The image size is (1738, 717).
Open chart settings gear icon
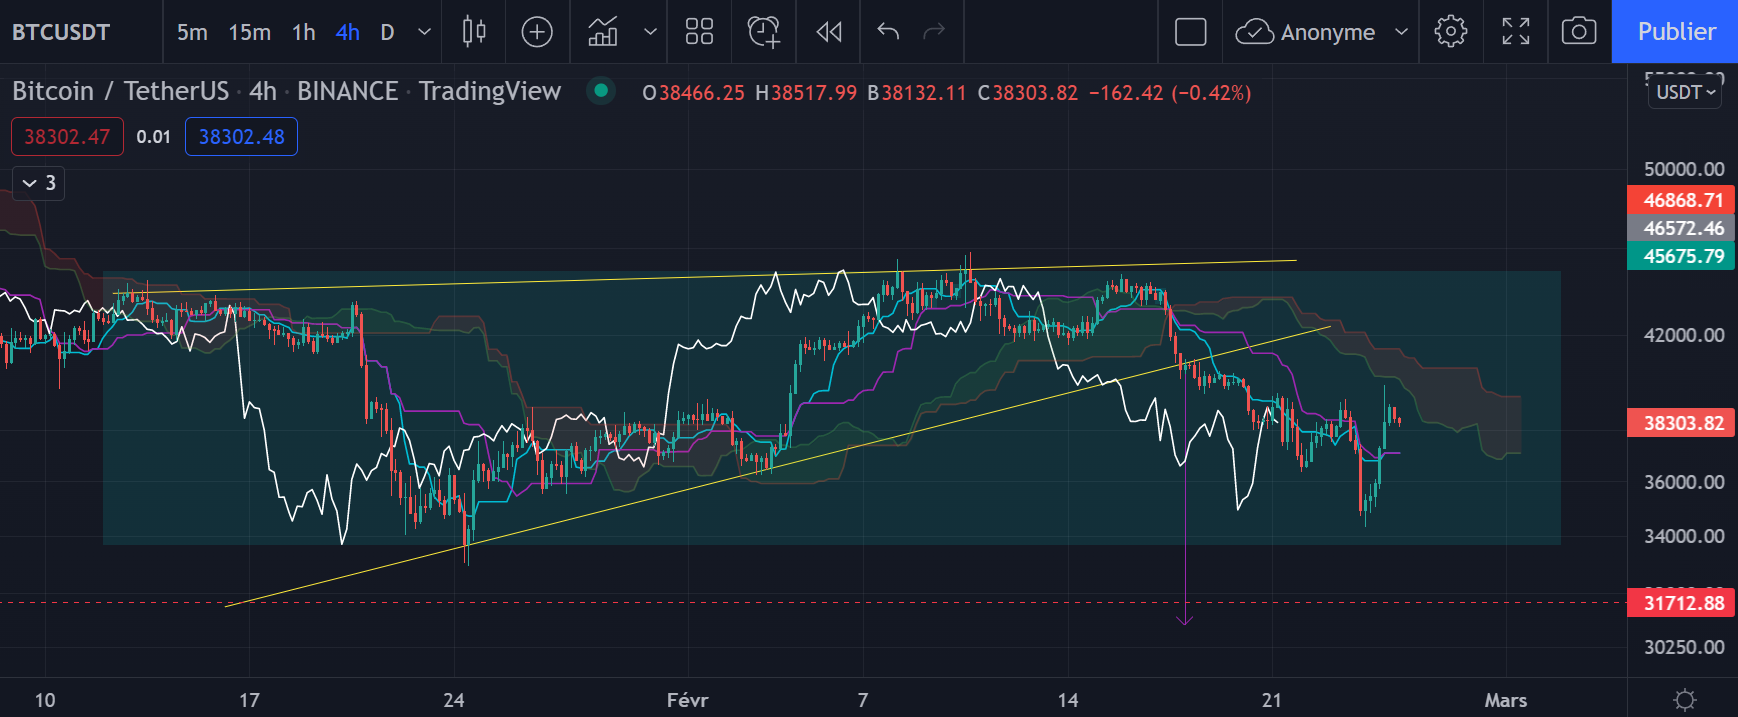tap(1450, 32)
